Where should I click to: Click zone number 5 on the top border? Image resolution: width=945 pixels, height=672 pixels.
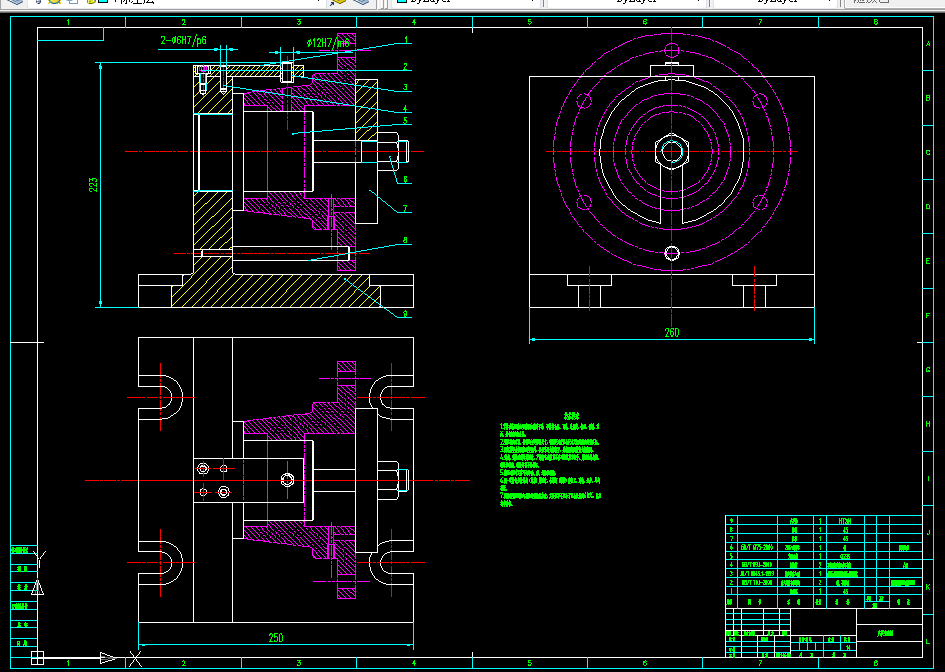click(530, 22)
